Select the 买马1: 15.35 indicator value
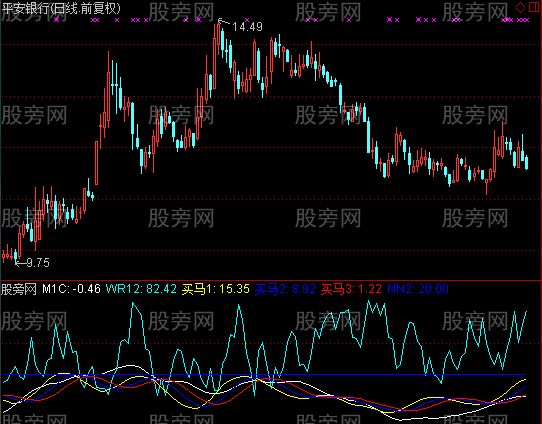Image resolution: width=542 pixels, height=424 pixels. 215,289
